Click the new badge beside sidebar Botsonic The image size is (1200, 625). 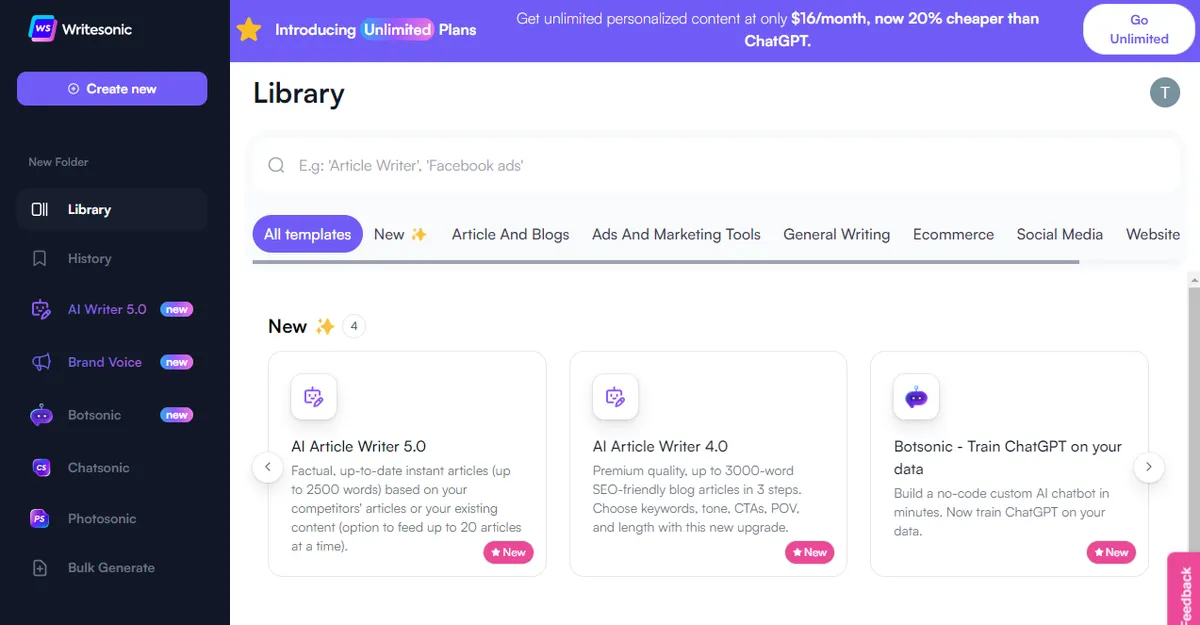coord(177,415)
